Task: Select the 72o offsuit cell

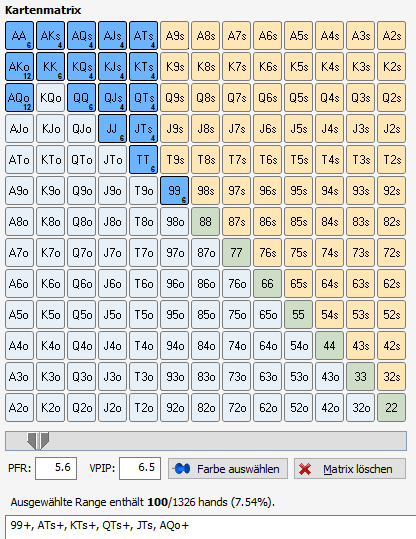Action: point(236,408)
